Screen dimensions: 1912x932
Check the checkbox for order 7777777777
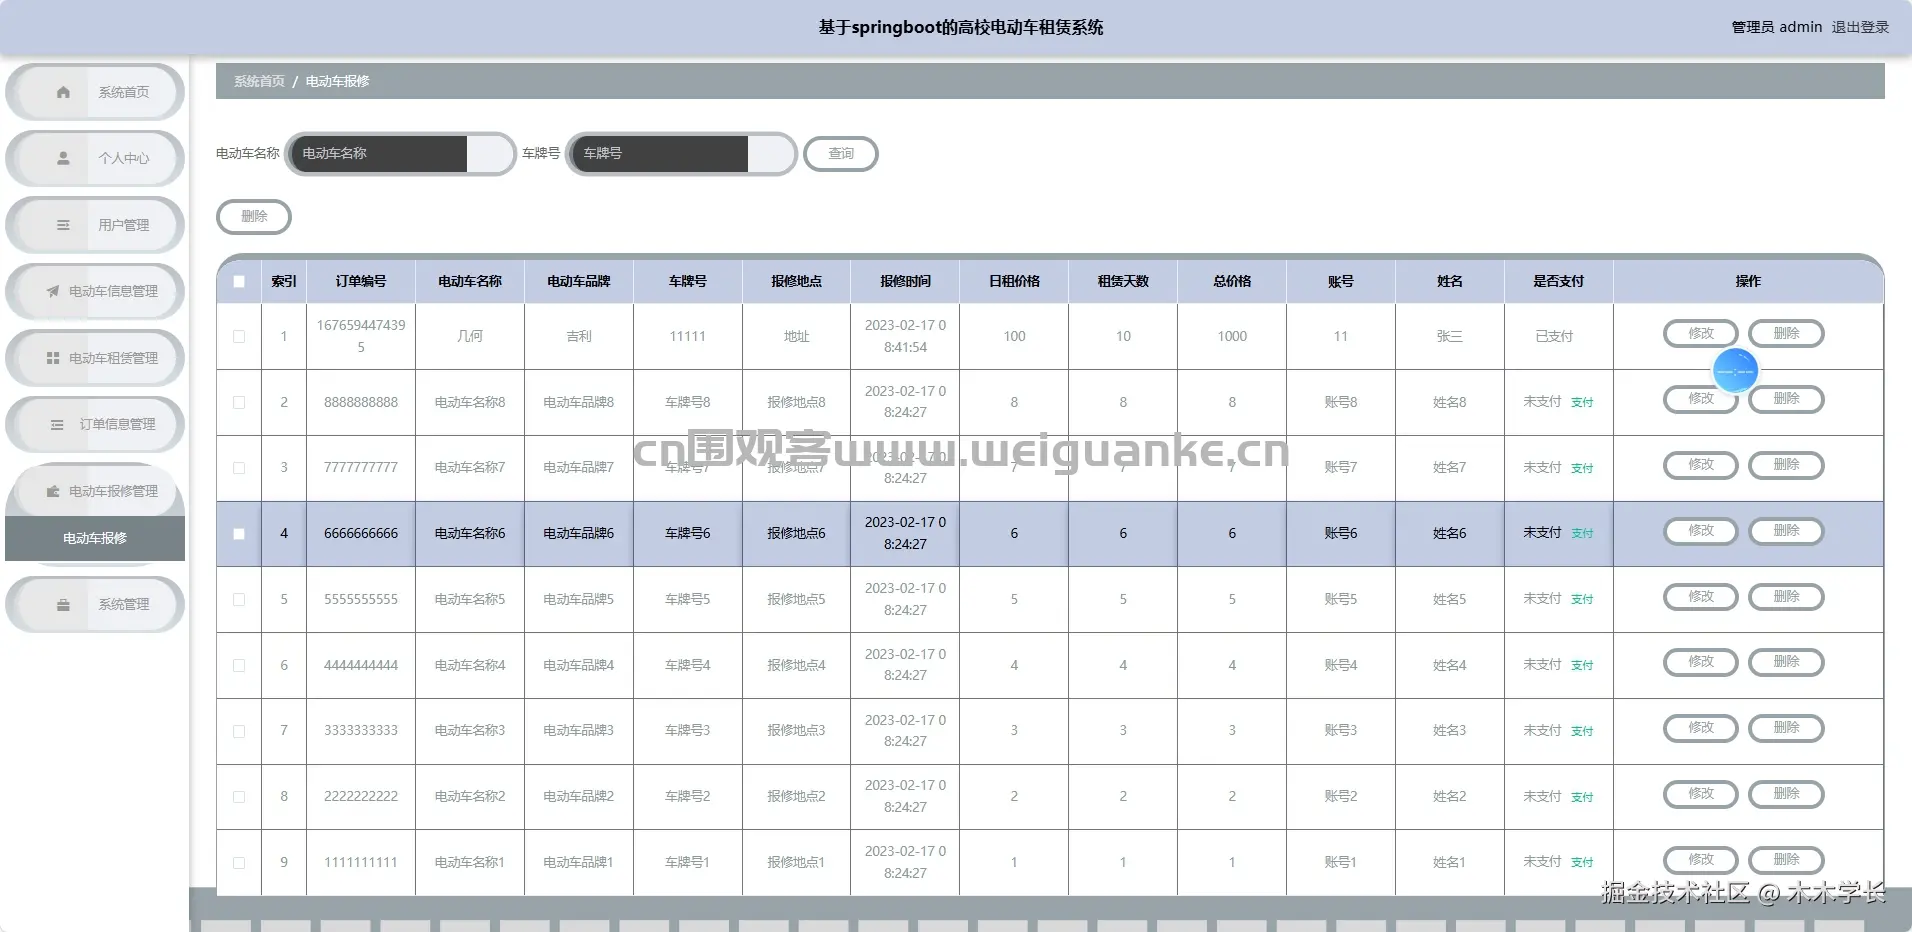pyautogui.click(x=239, y=467)
